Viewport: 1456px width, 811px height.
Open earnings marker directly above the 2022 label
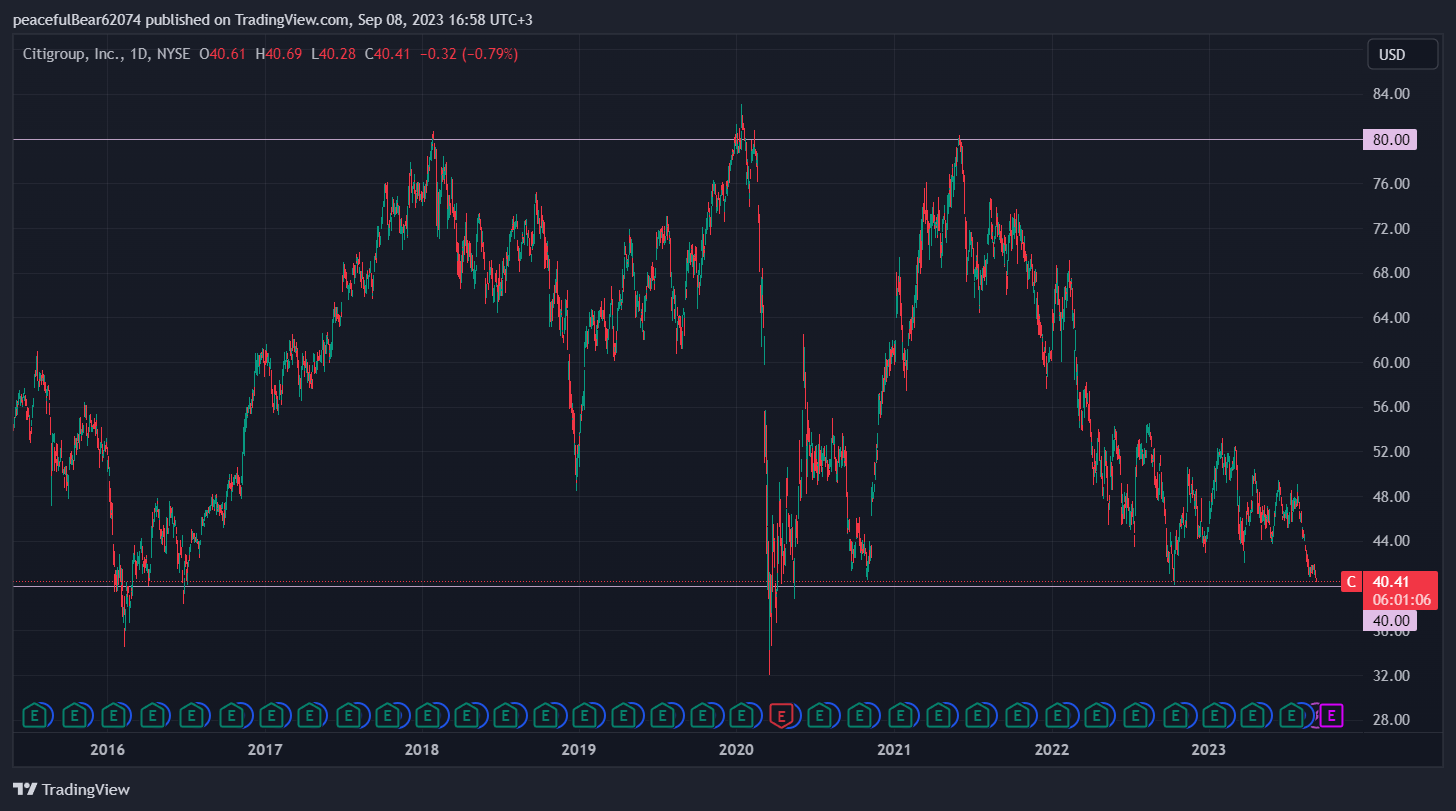[1057, 715]
